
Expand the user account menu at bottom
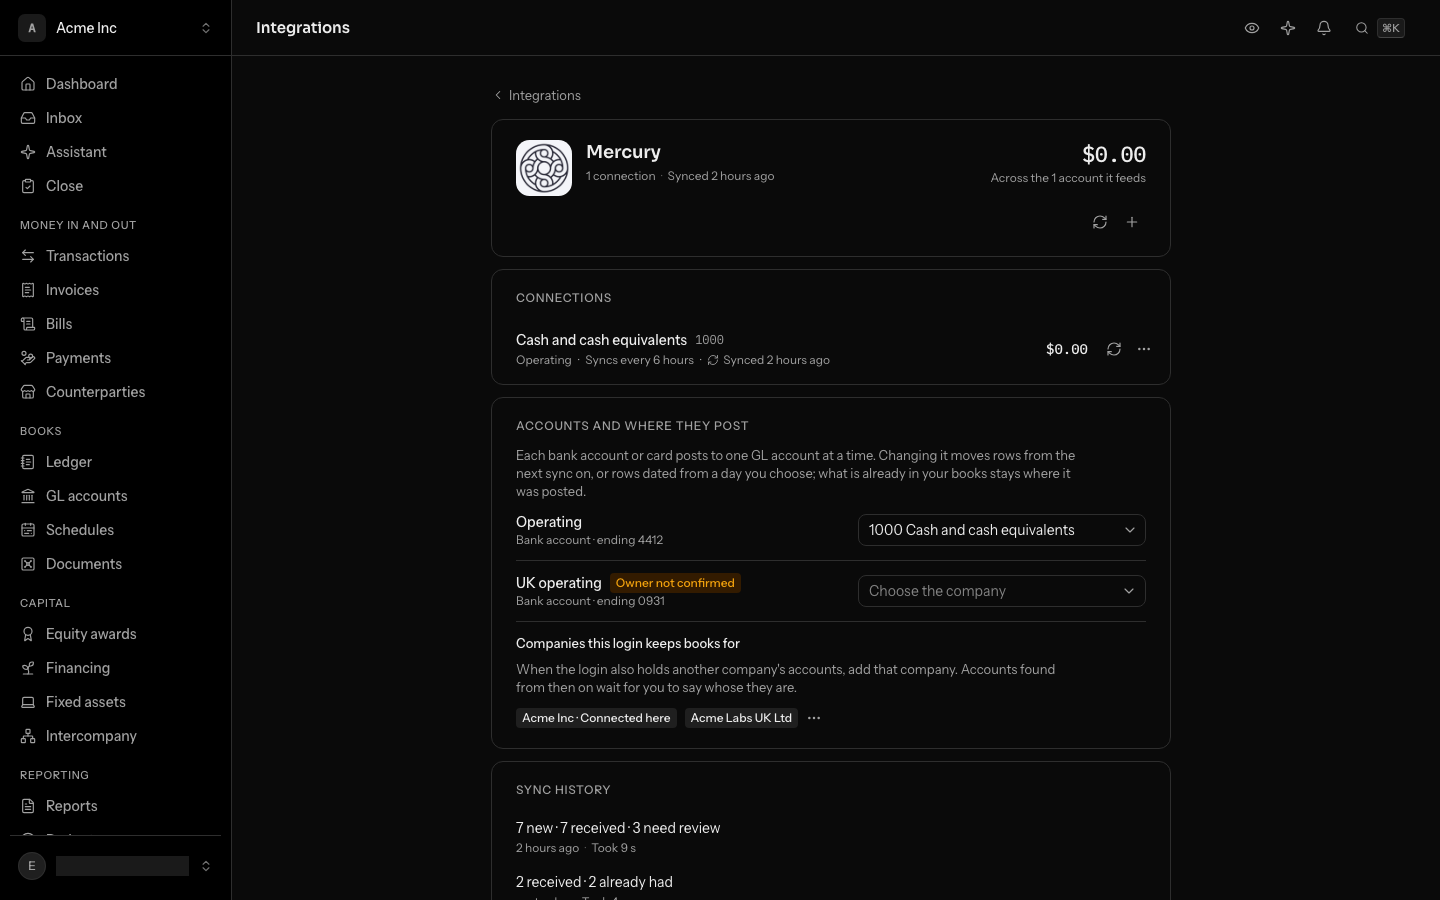click(x=116, y=866)
